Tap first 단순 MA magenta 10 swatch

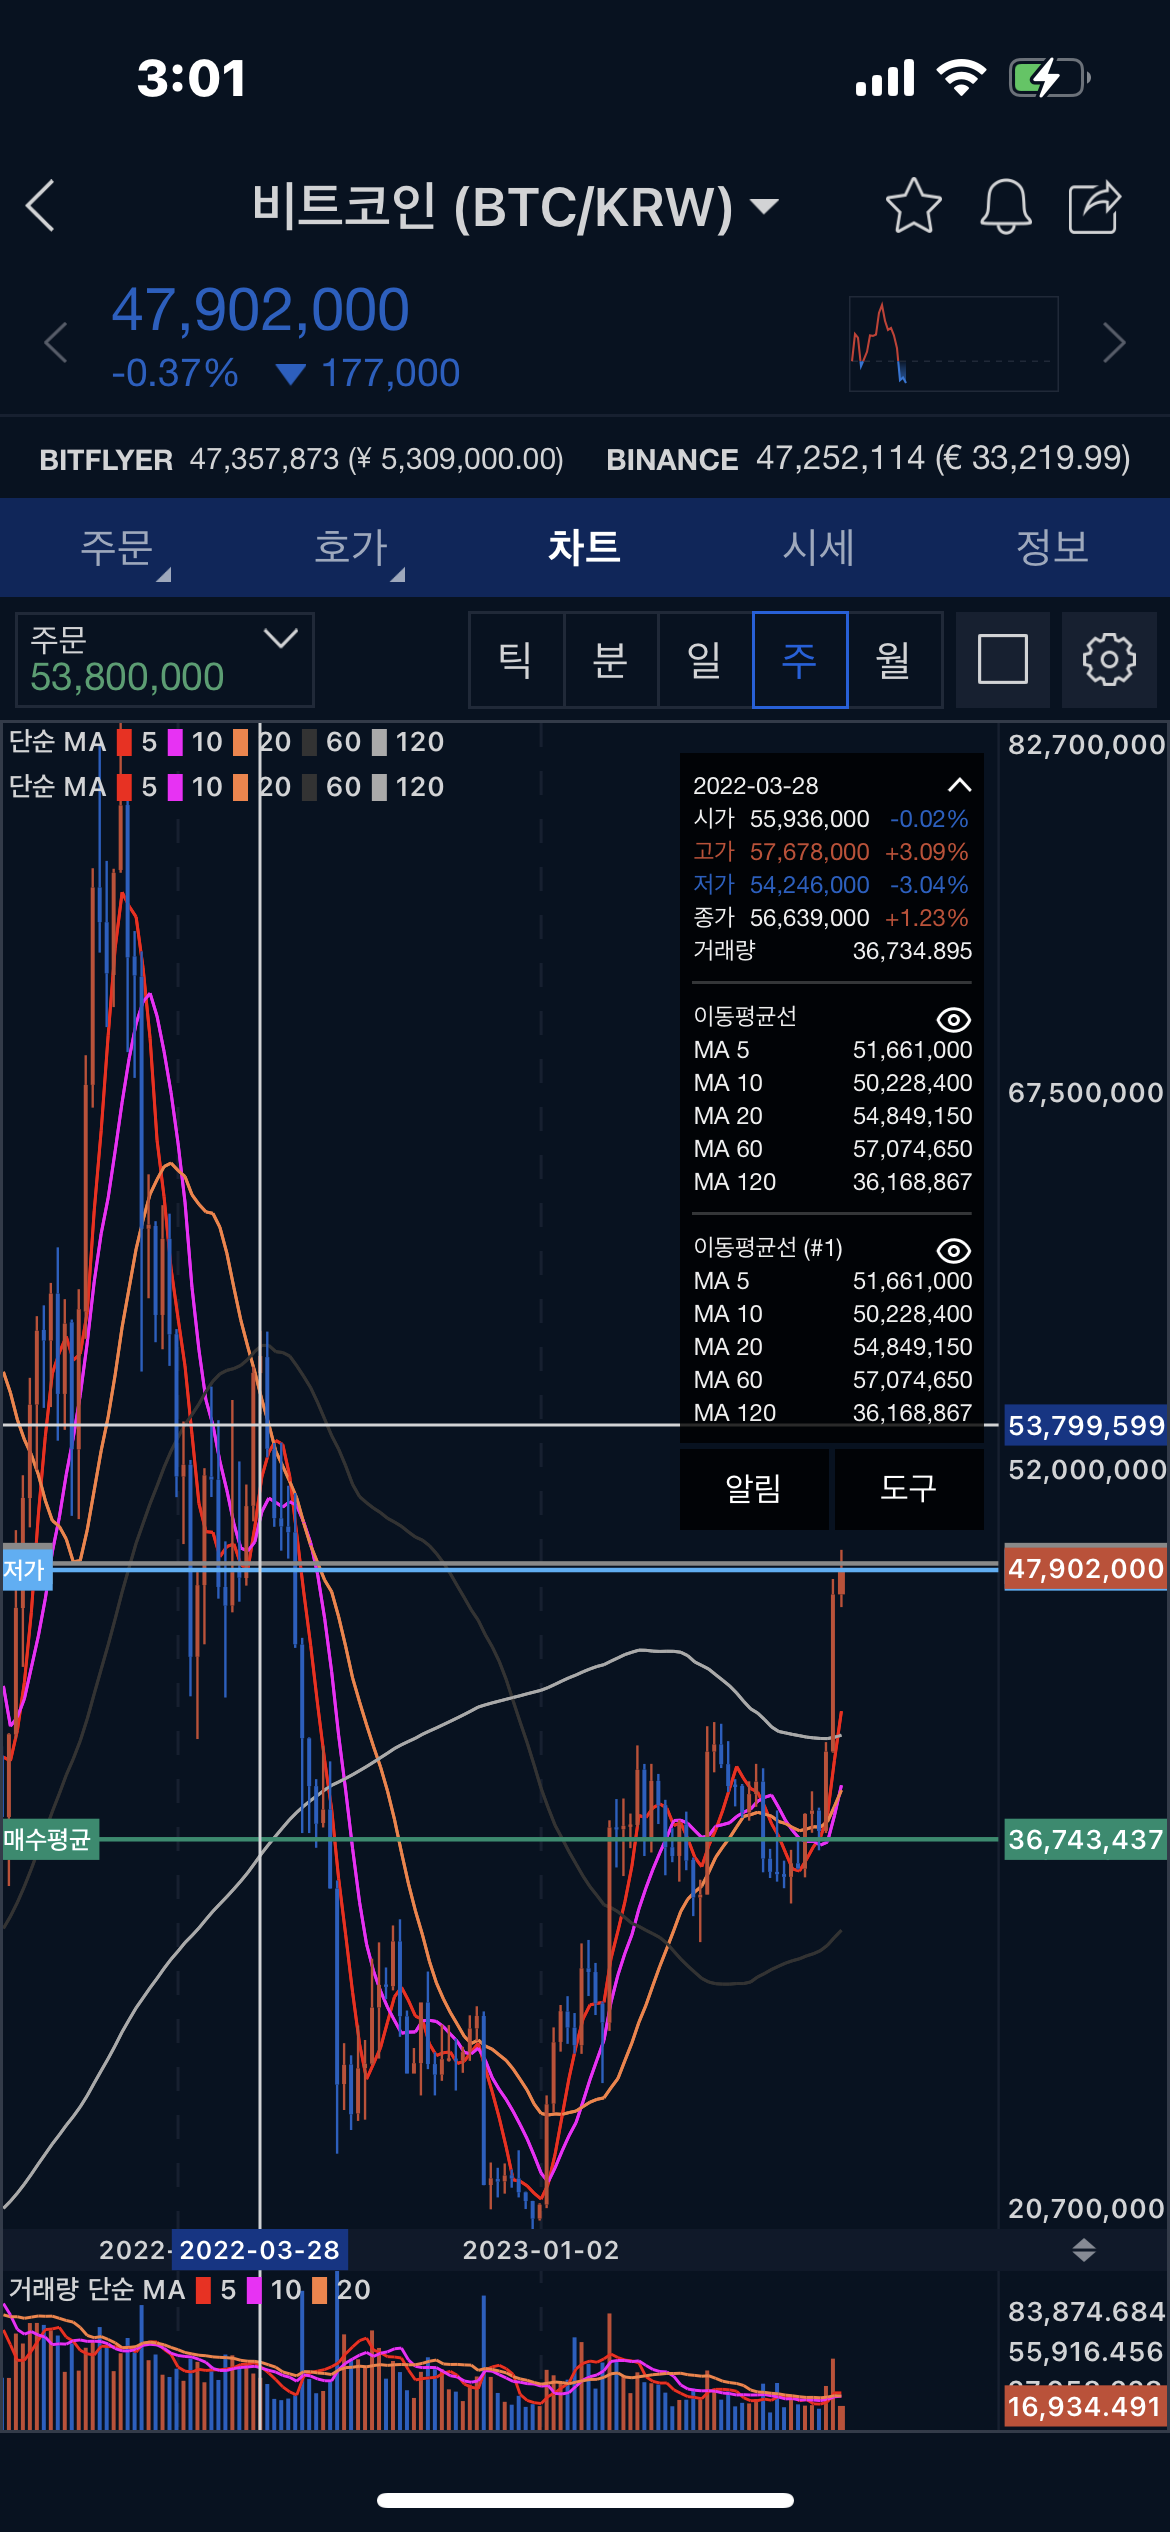175,742
